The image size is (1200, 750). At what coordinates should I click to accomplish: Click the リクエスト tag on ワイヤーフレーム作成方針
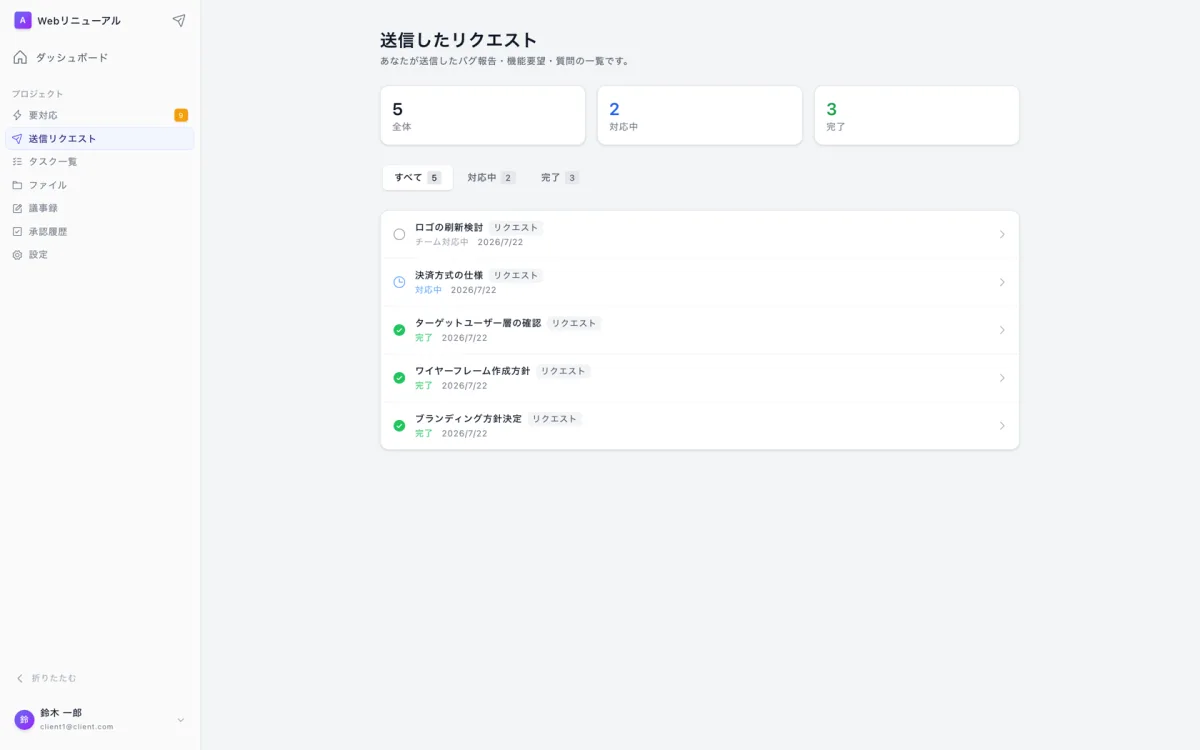[x=563, y=371]
